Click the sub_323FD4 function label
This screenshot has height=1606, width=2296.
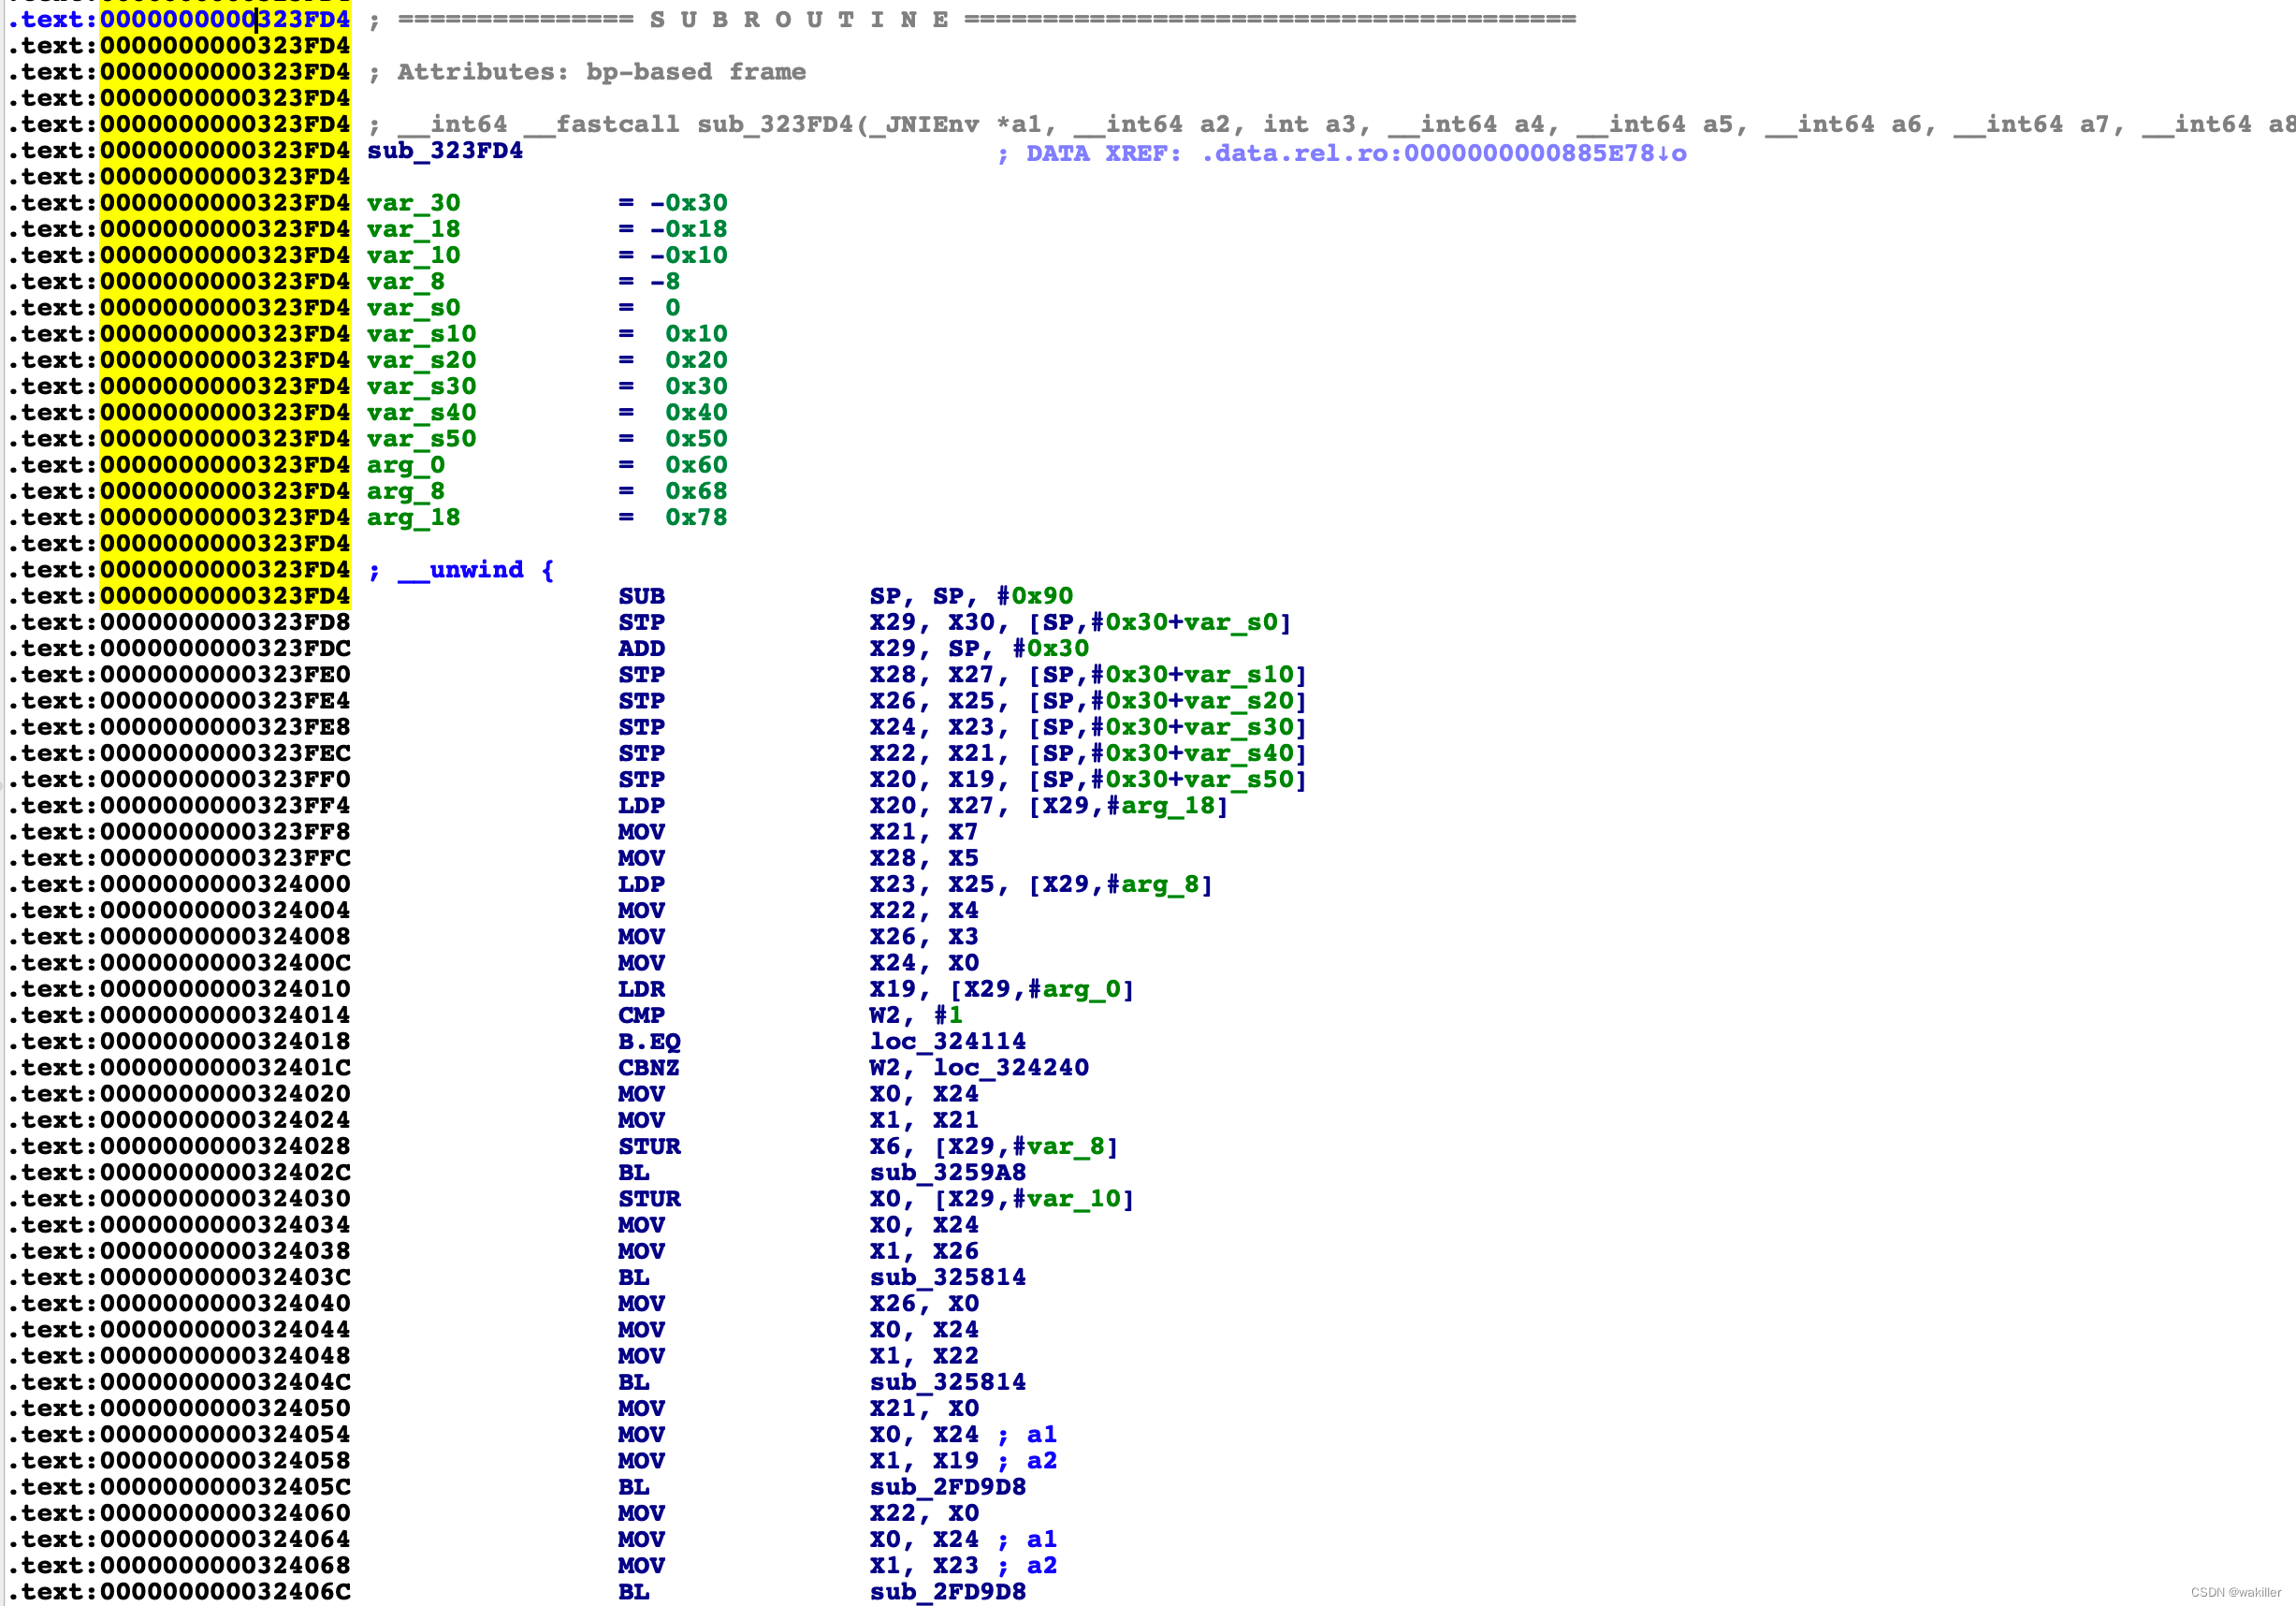(x=445, y=151)
